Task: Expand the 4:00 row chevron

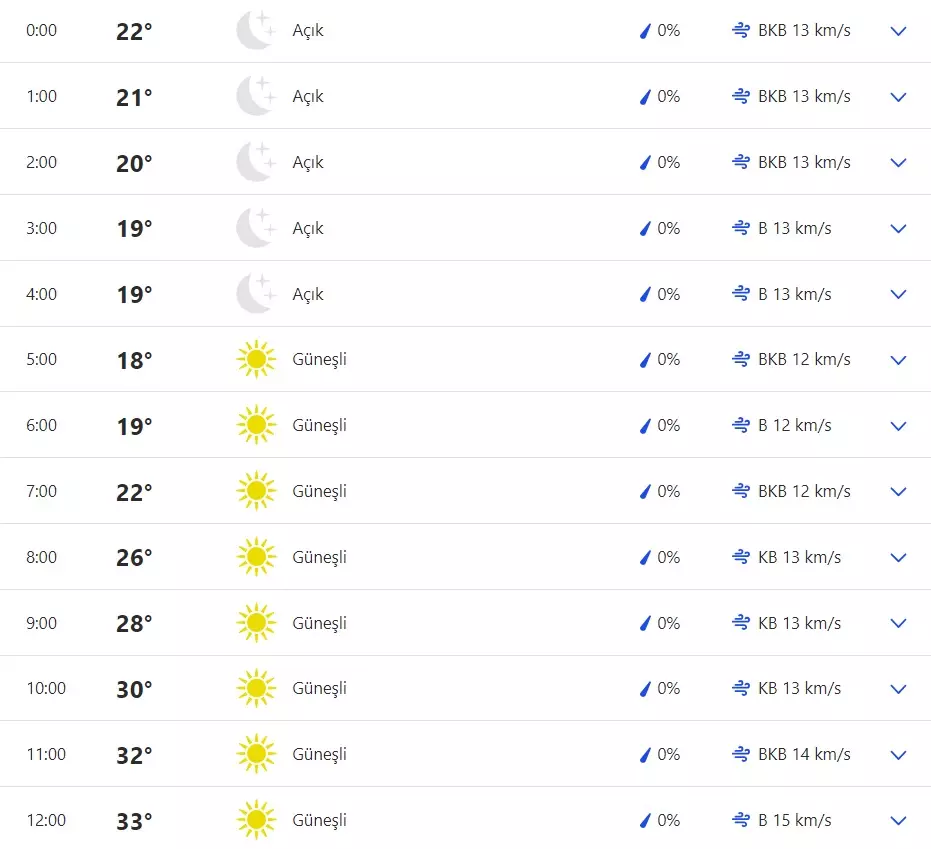Action: [898, 294]
